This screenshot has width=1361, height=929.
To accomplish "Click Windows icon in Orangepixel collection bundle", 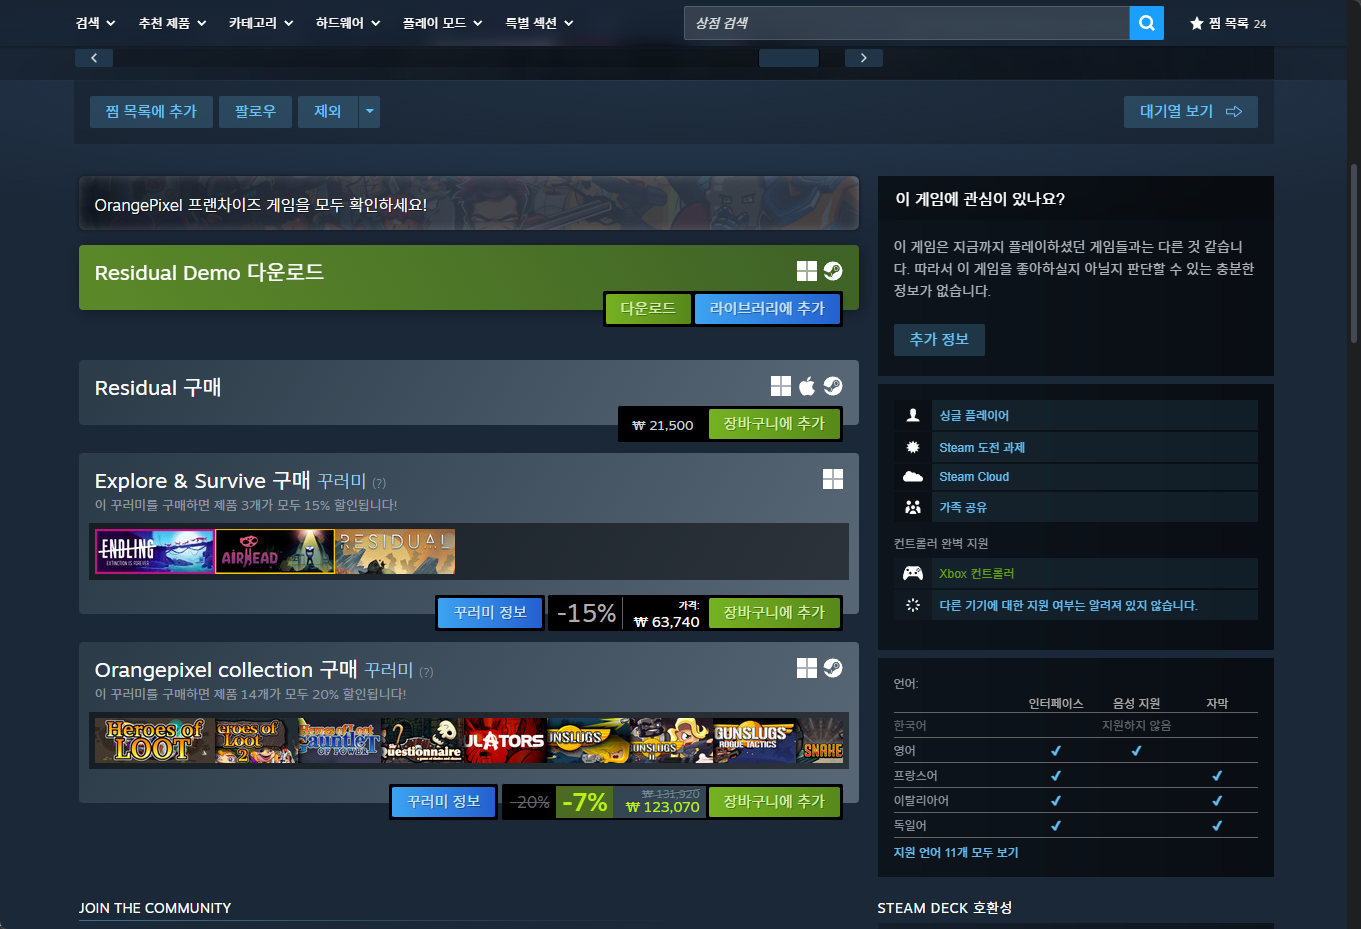I will [x=807, y=668].
